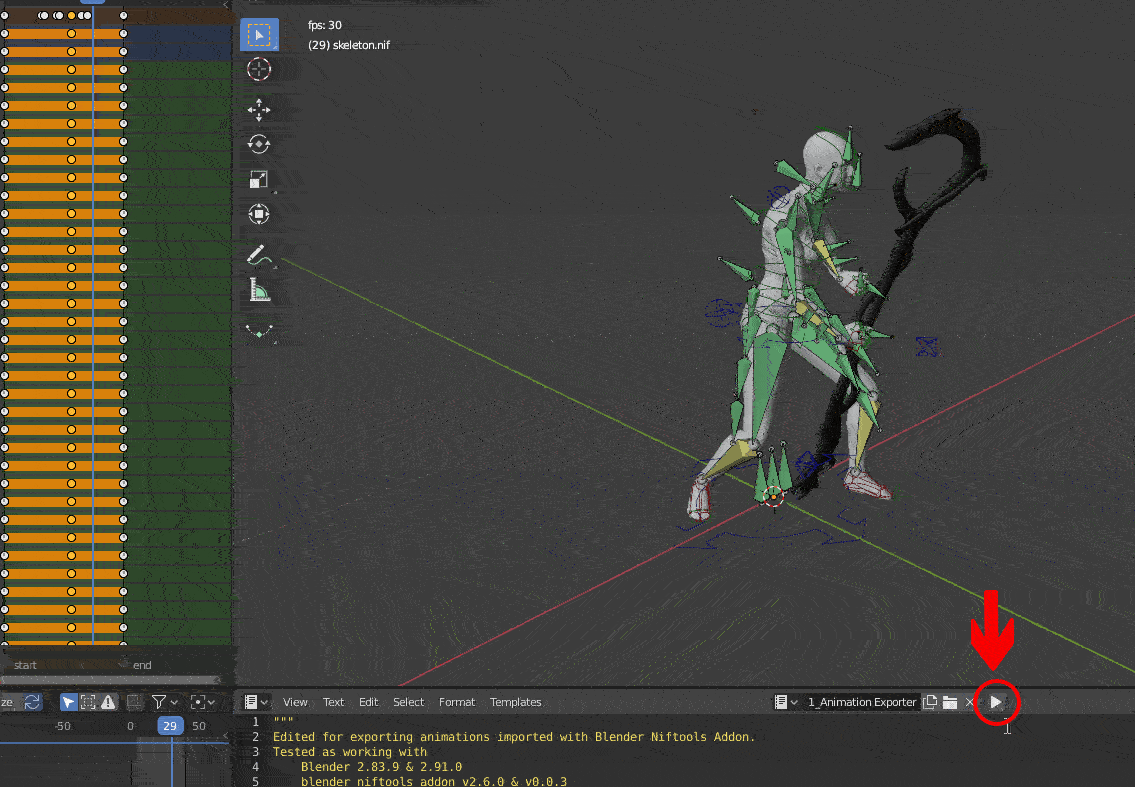Click script line 'Blender 2.83.9 & 2.91.0'

[x=381, y=767]
